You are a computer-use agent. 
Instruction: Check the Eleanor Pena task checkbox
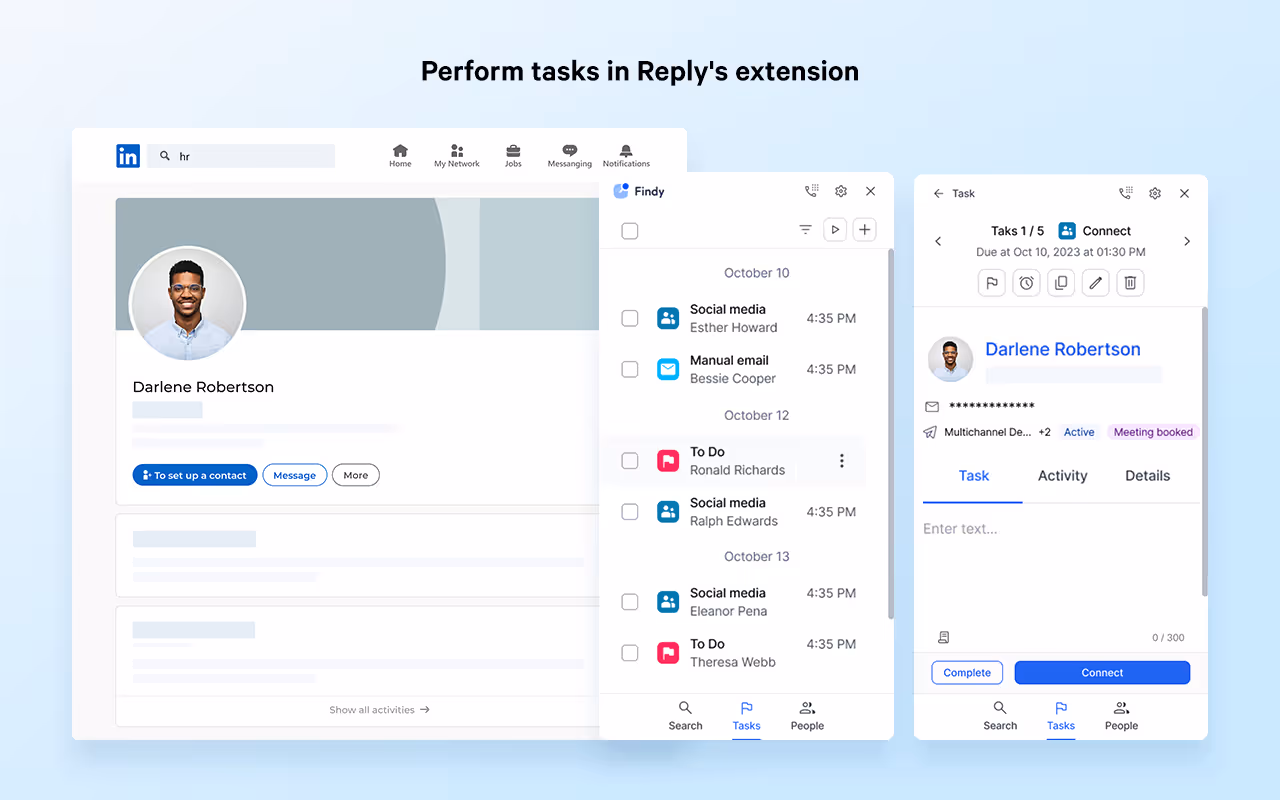click(x=630, y=602)
